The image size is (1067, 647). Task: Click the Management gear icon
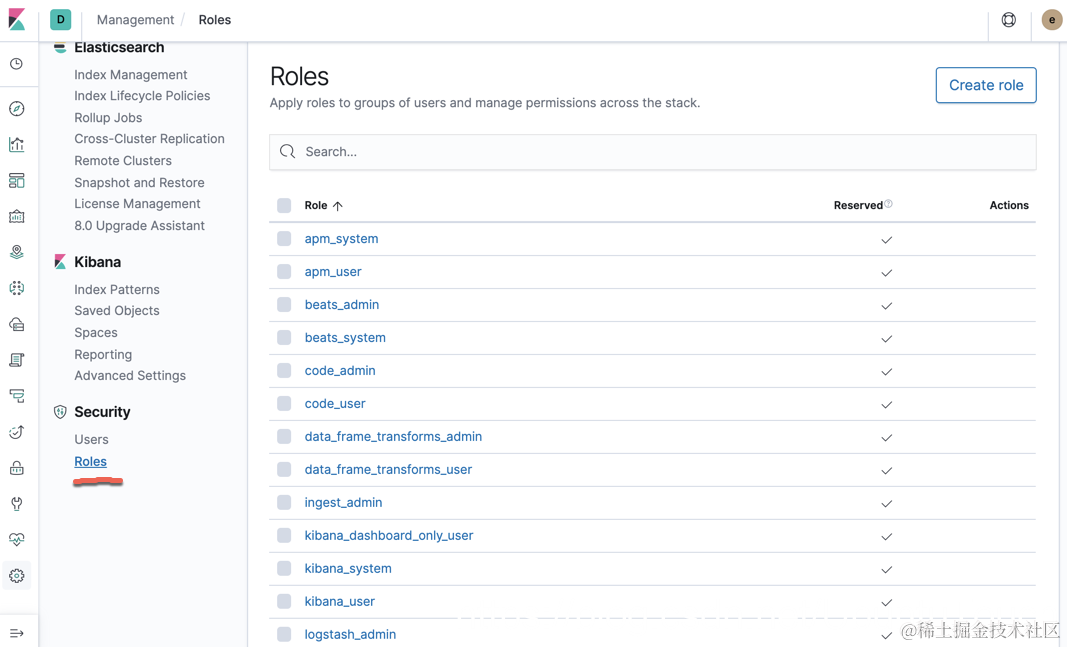point(17,576)
